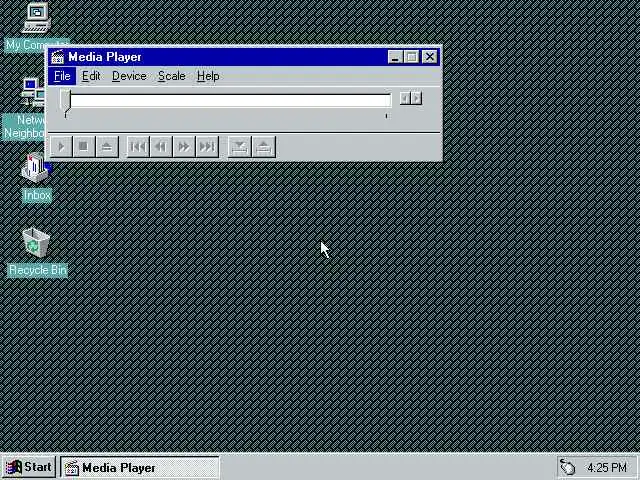Close the Media Player window

[x=429, y=57]
